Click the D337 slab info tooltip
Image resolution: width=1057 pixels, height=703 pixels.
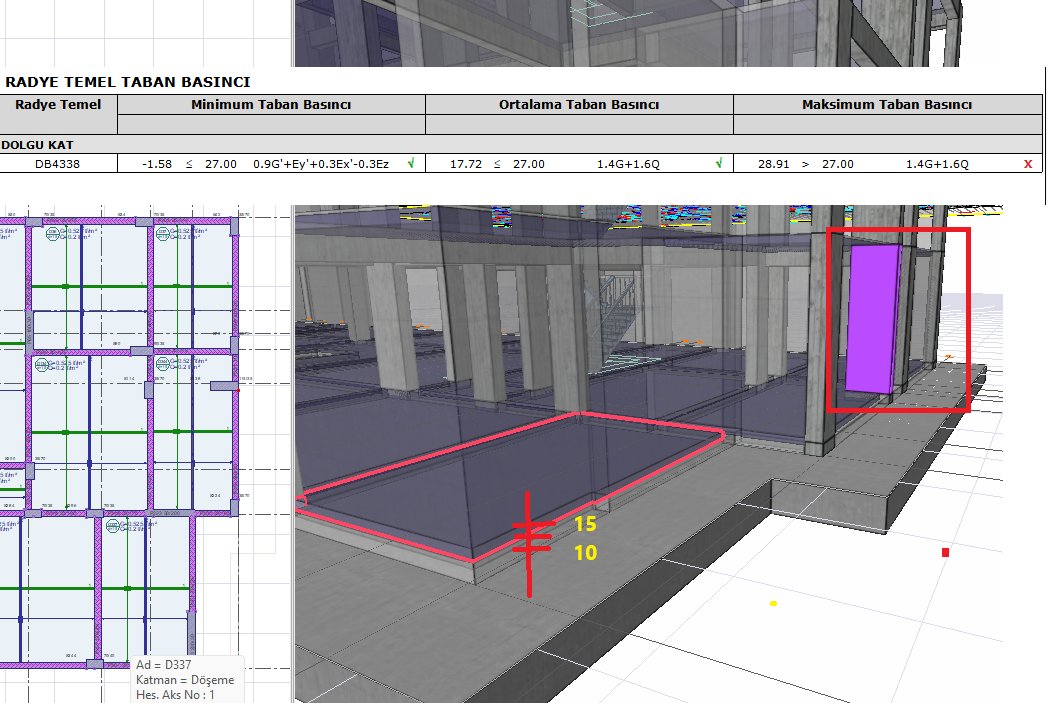tap(186, 679)
